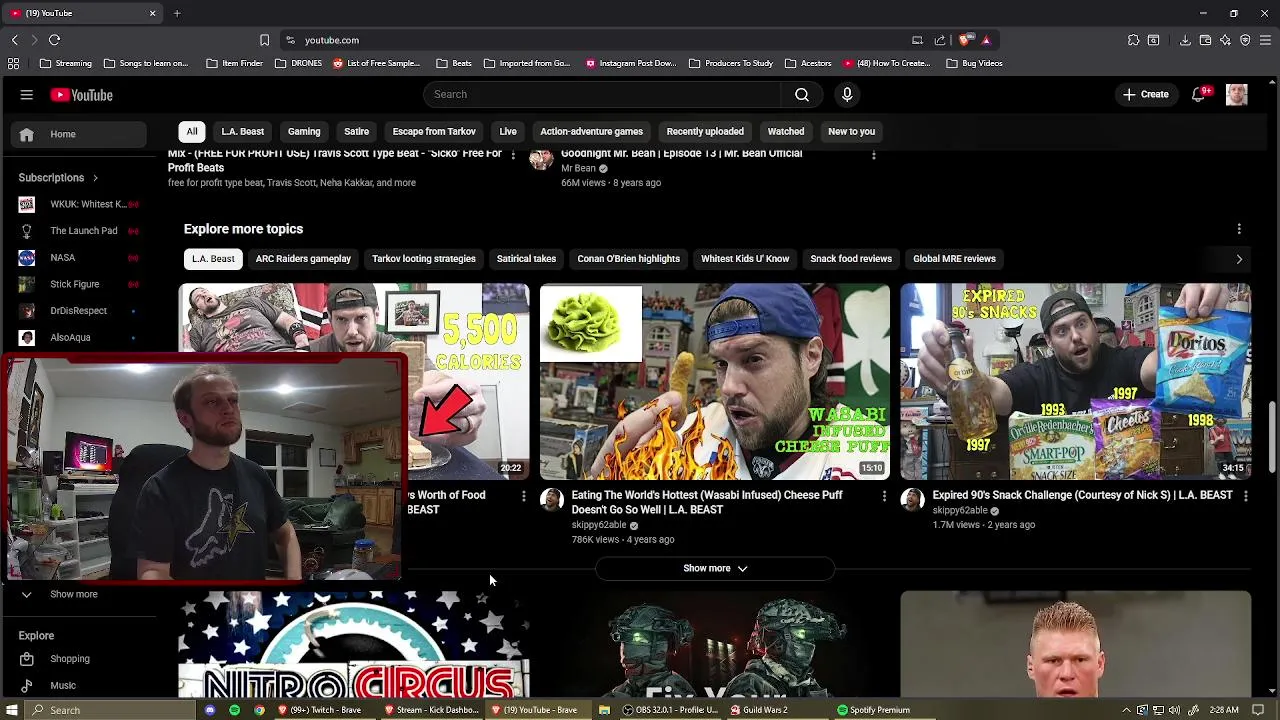Open Nitro Circus video thumbnail
This screenshot has height=720, width=1280.
click(354, 644)
